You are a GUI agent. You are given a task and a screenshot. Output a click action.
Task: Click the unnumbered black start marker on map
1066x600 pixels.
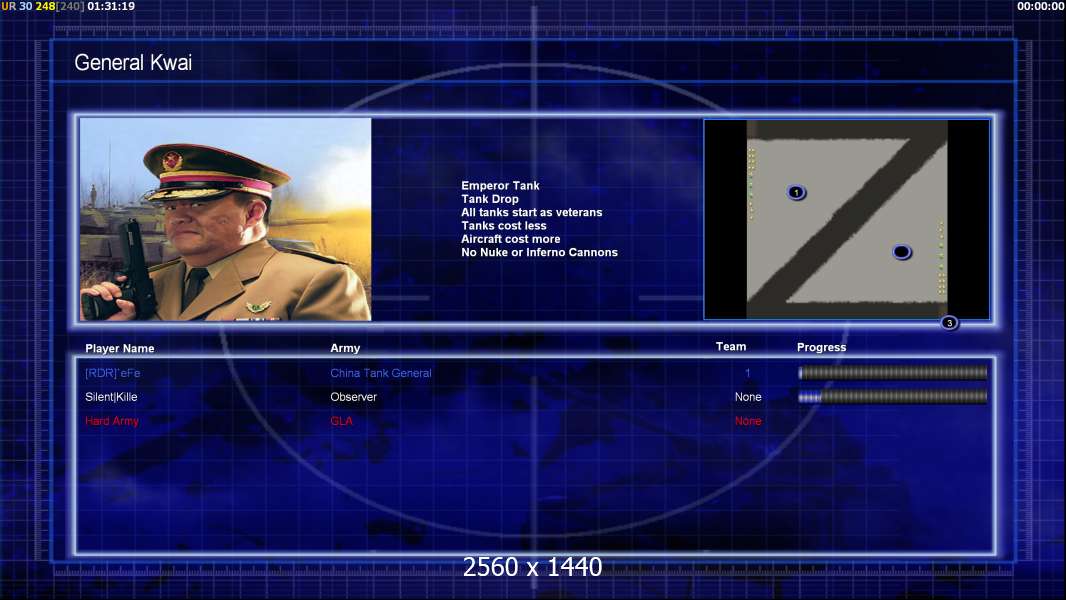[901, 252]
